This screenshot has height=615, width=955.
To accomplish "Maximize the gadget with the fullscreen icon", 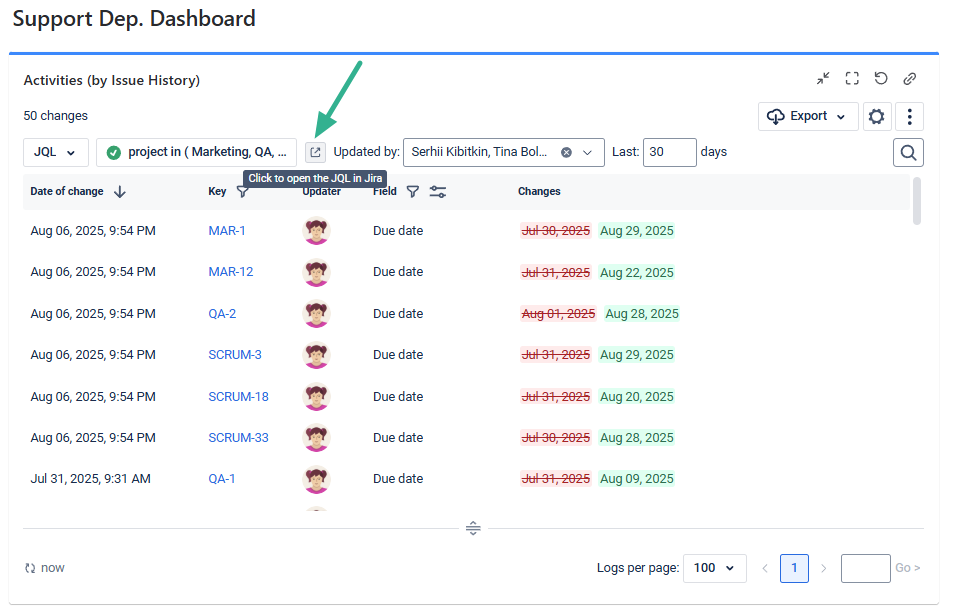I will [x=852, y=79].
